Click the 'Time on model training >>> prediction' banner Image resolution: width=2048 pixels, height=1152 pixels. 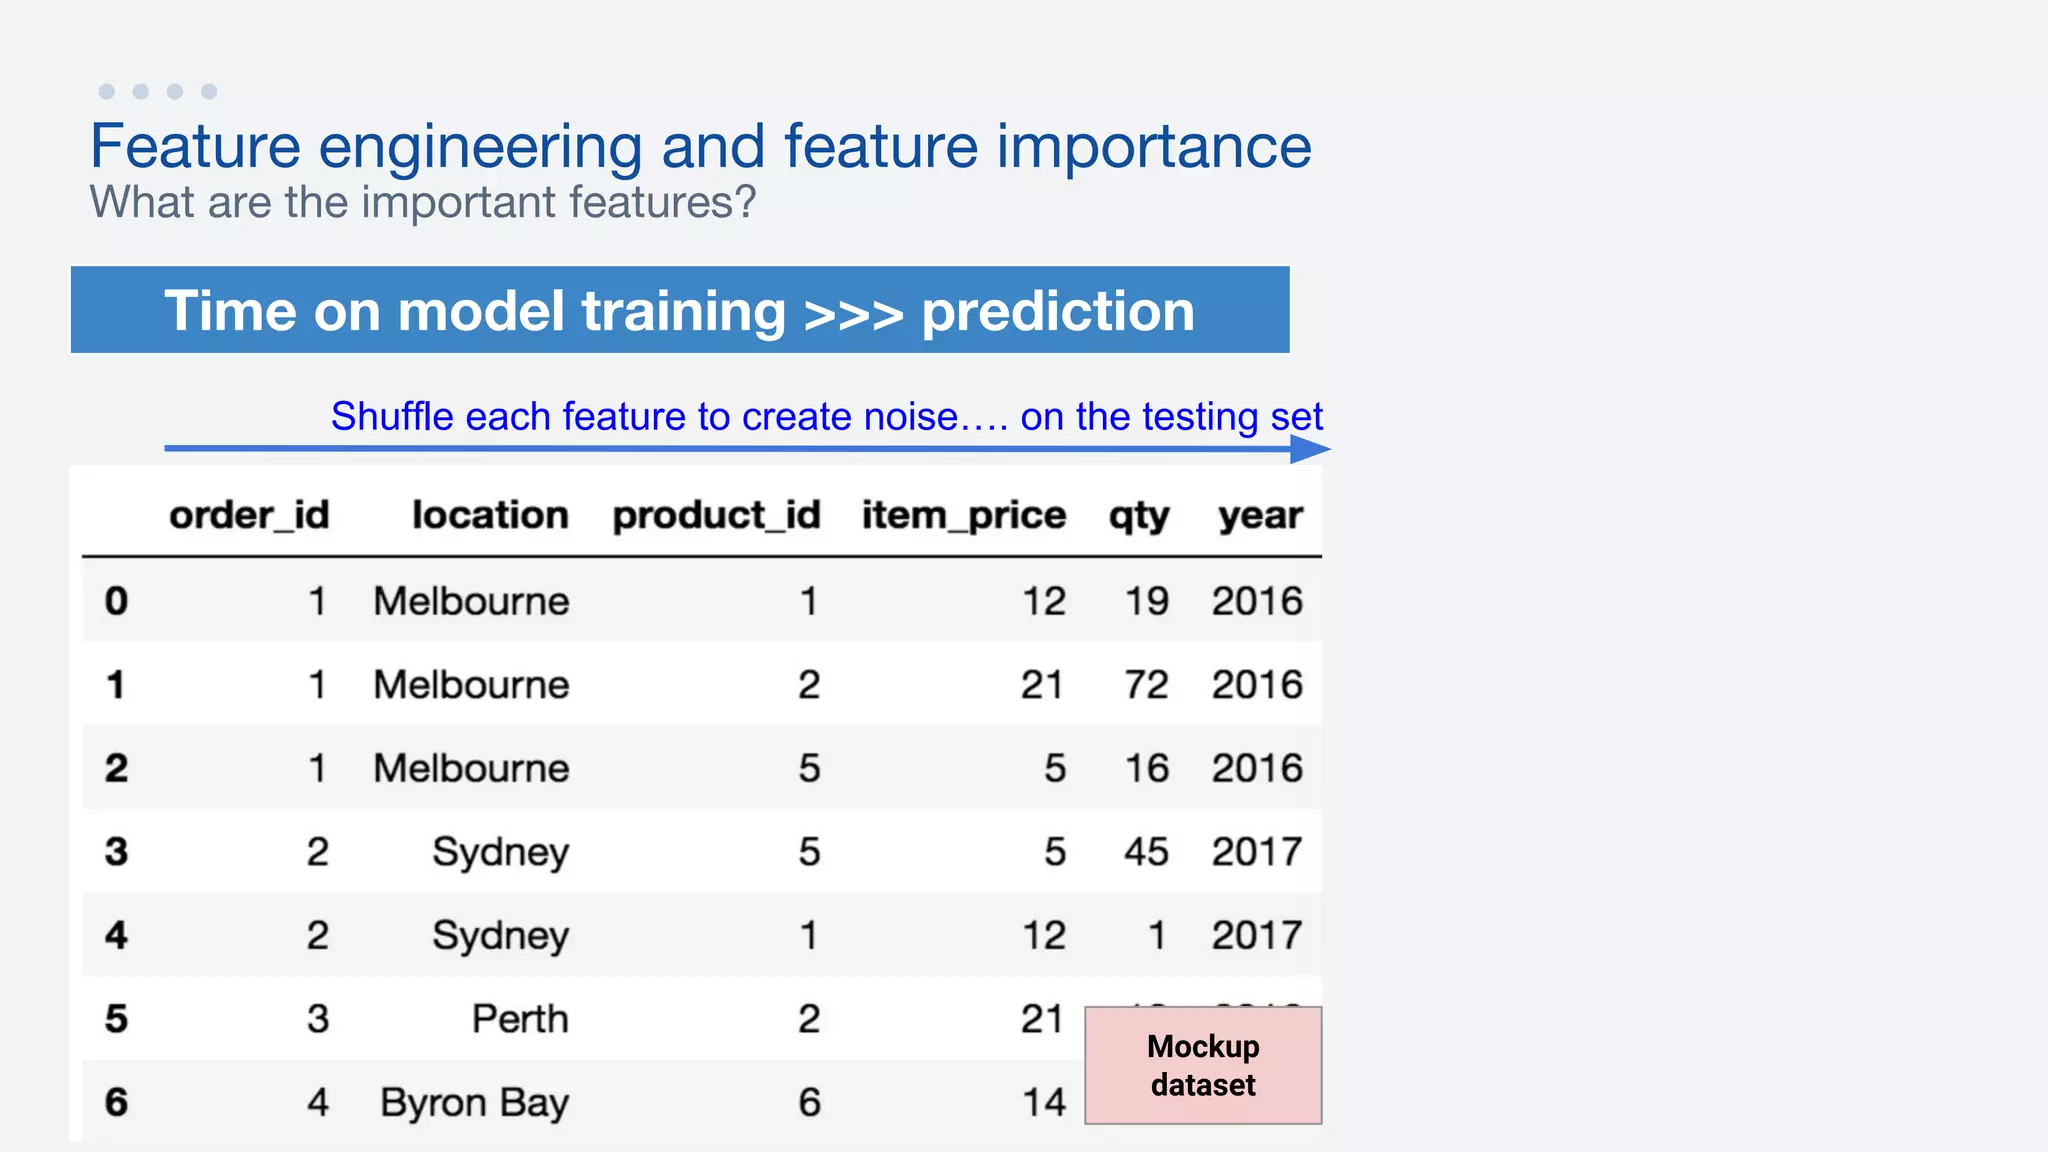[x=680, y=310]
